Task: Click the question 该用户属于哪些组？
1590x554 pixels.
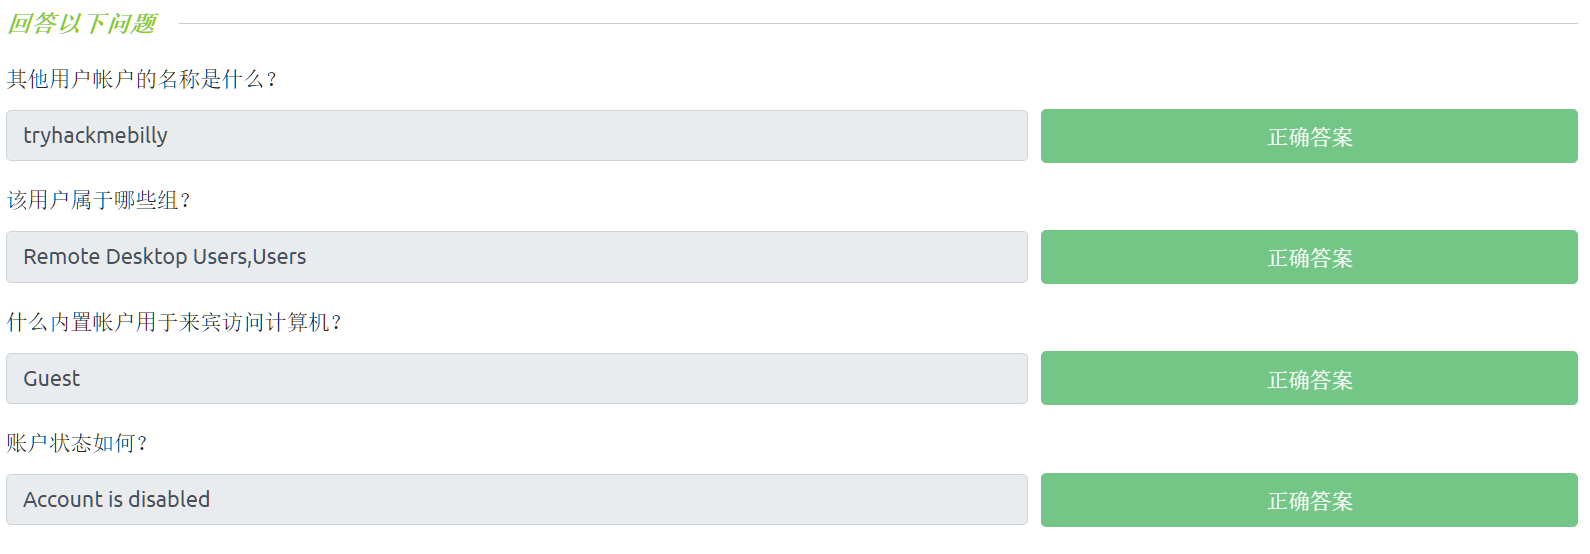Action: tap(99, 200)
